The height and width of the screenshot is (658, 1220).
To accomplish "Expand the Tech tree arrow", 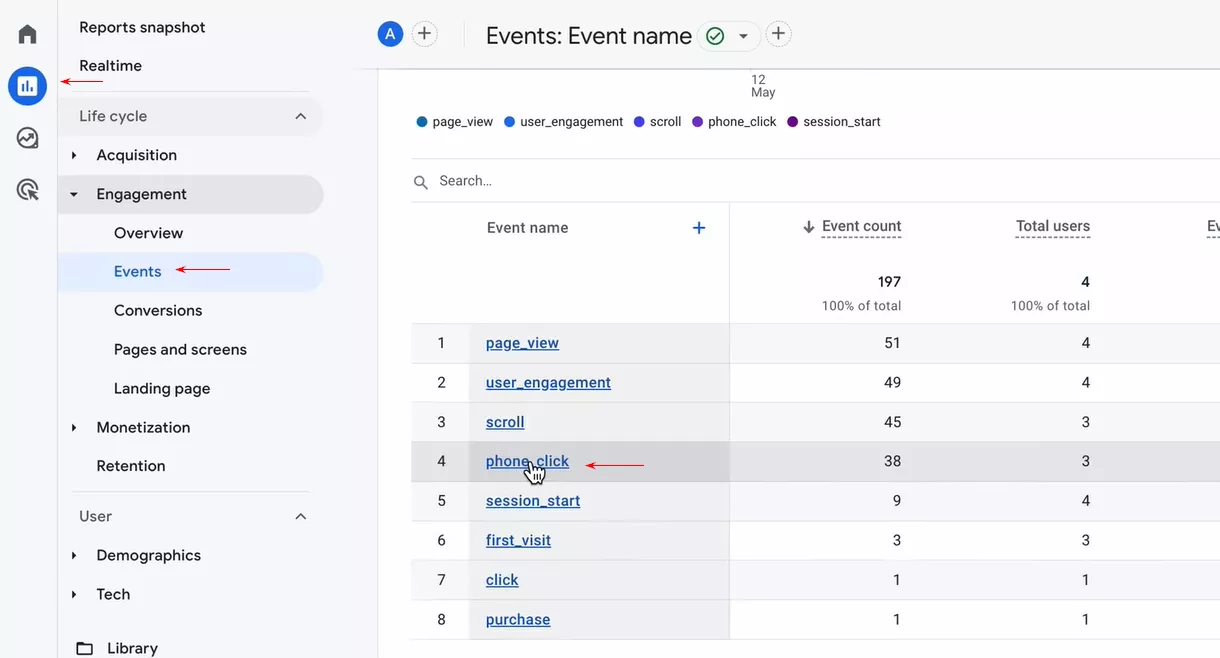I will 74,594.
